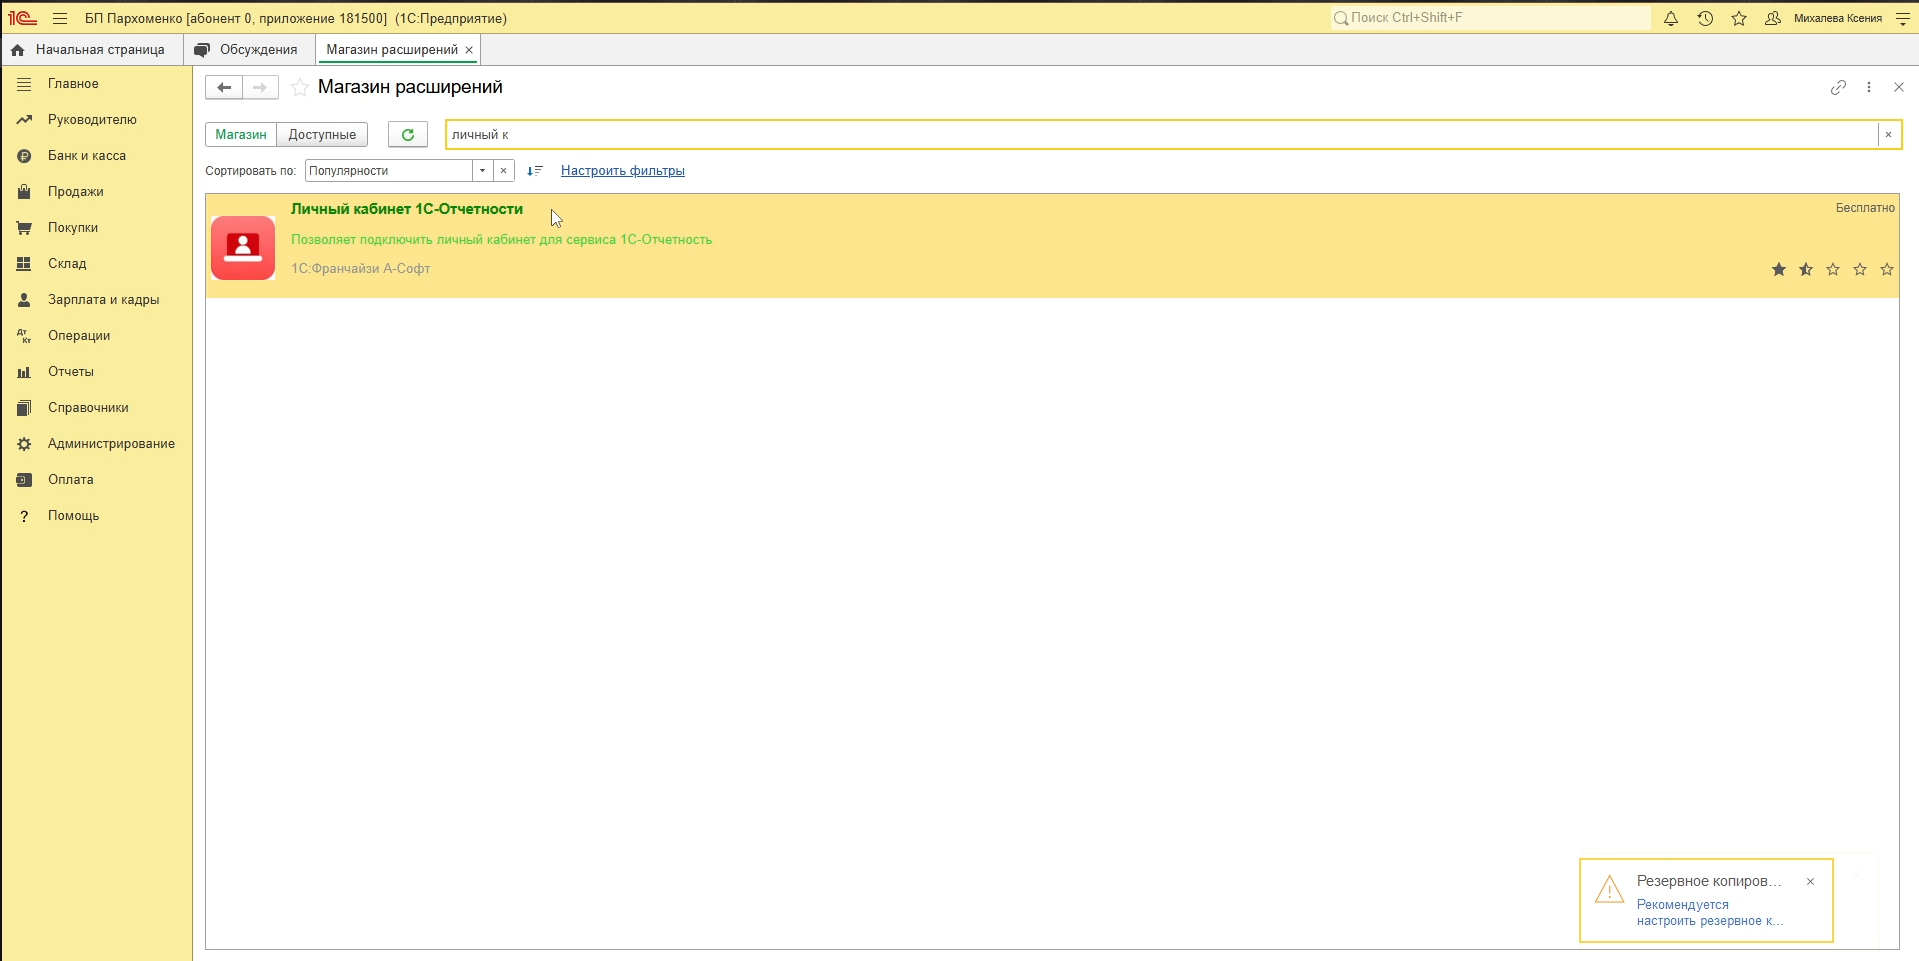Open the Обсуждения tab
Viewport: 1919px width, 961px height.
248,50
